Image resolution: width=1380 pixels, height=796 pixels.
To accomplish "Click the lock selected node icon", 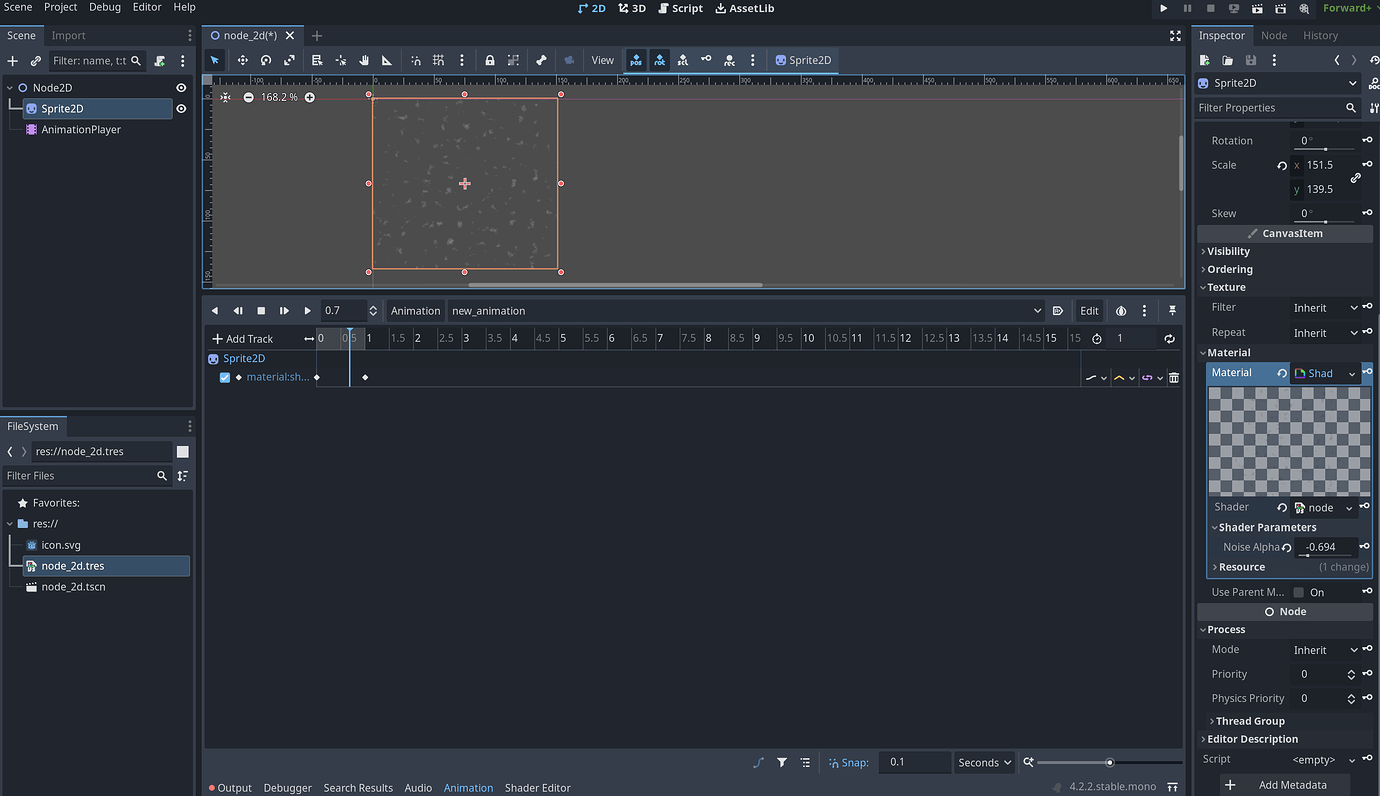I will tap(490, 60).
